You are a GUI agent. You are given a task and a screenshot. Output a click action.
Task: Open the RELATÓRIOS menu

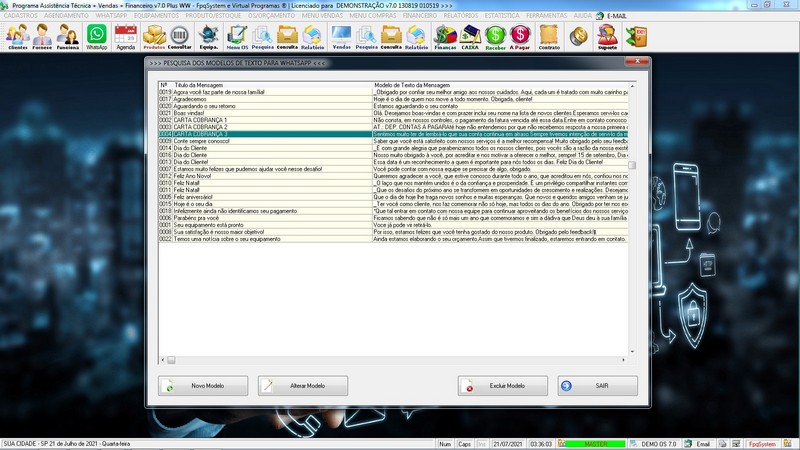click(x=461, y=16)
